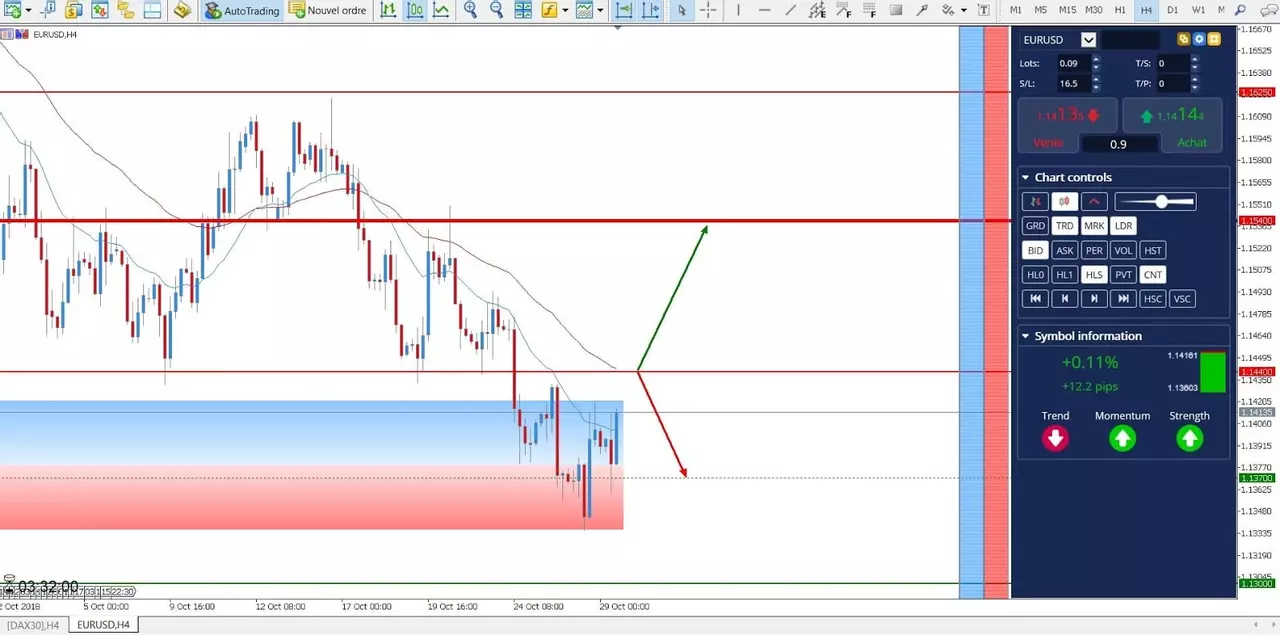Open the new chart icon
Screen dimensions: 1280x635
[12, 10]
